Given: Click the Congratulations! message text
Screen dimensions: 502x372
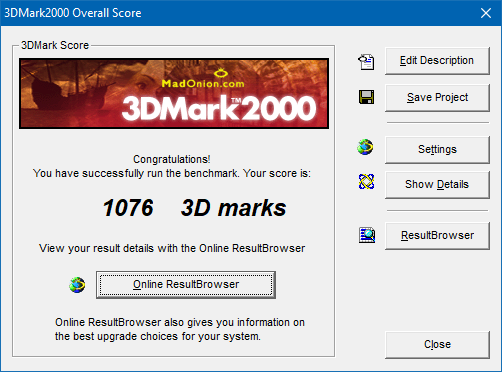Looking at the screenshot, I should [172, 159].
